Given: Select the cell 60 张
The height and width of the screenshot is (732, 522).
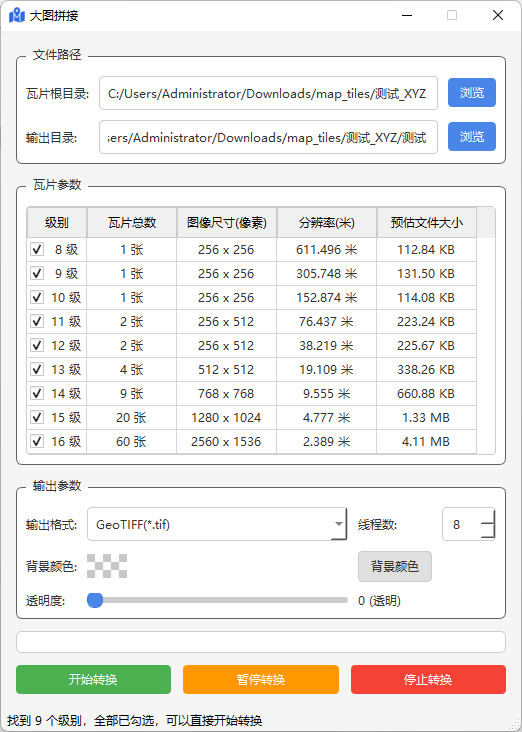Looking at the screenshot, I should click(132, 441).
